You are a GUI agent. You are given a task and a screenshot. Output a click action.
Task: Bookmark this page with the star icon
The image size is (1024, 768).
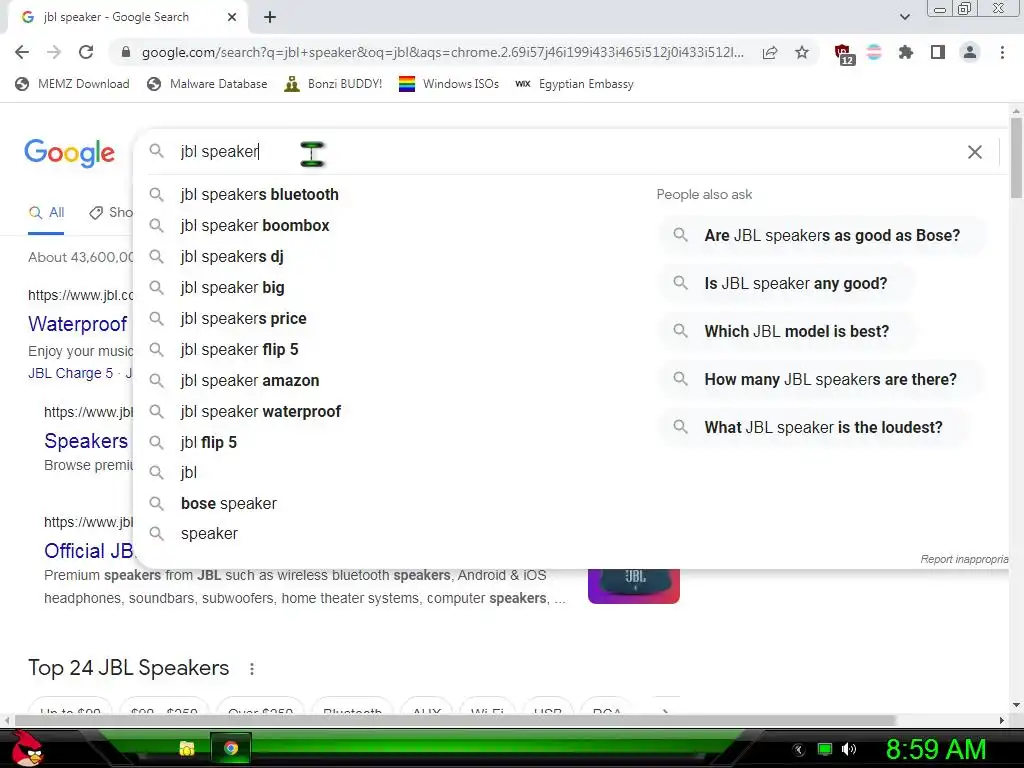pyautogui.click(x=802, y=52)
